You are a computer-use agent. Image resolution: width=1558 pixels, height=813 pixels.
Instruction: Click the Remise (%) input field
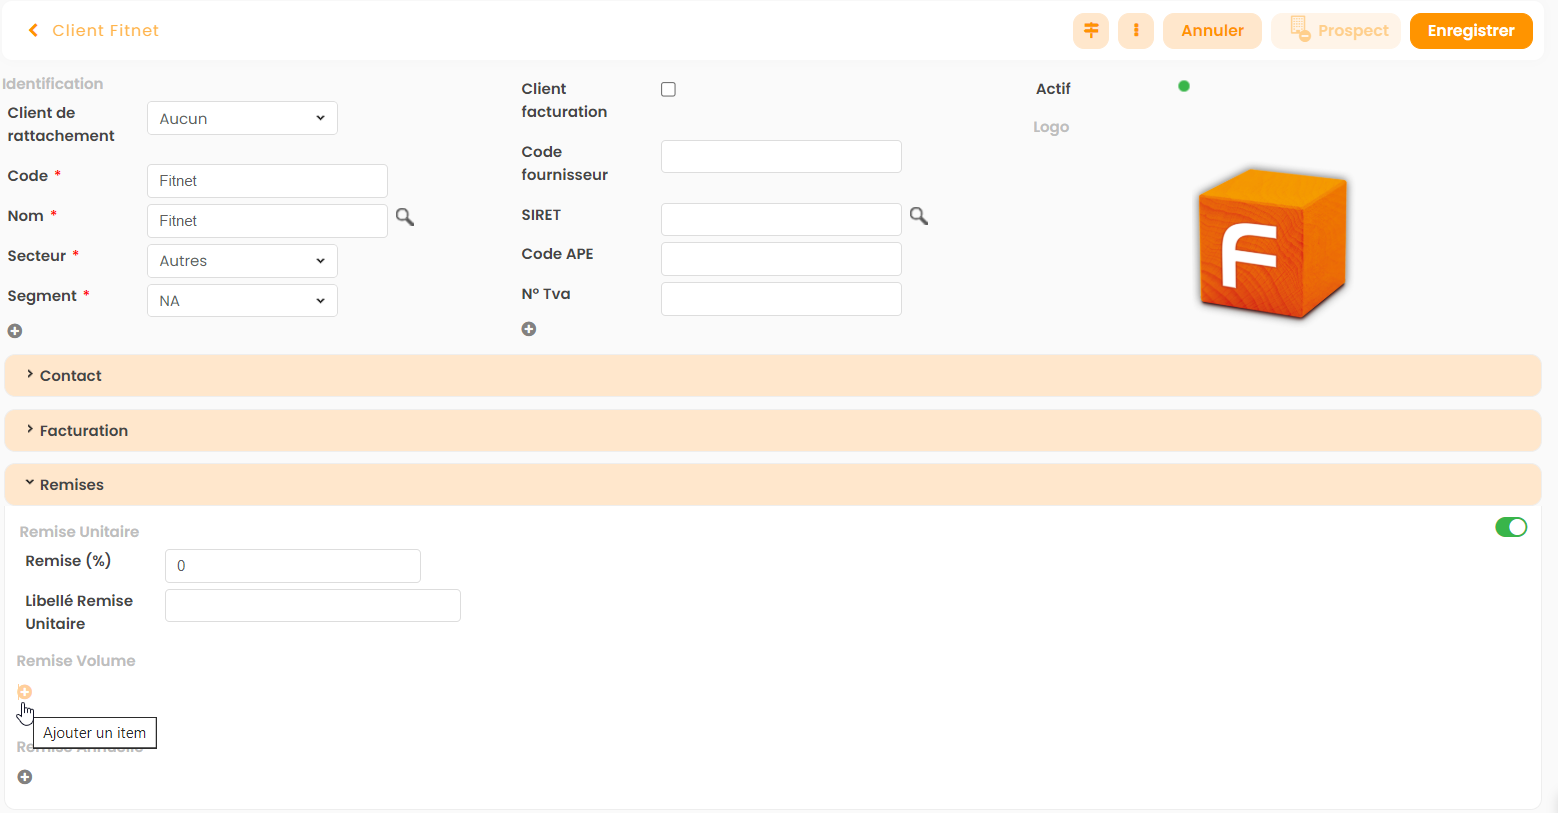(x=292, y=566)
